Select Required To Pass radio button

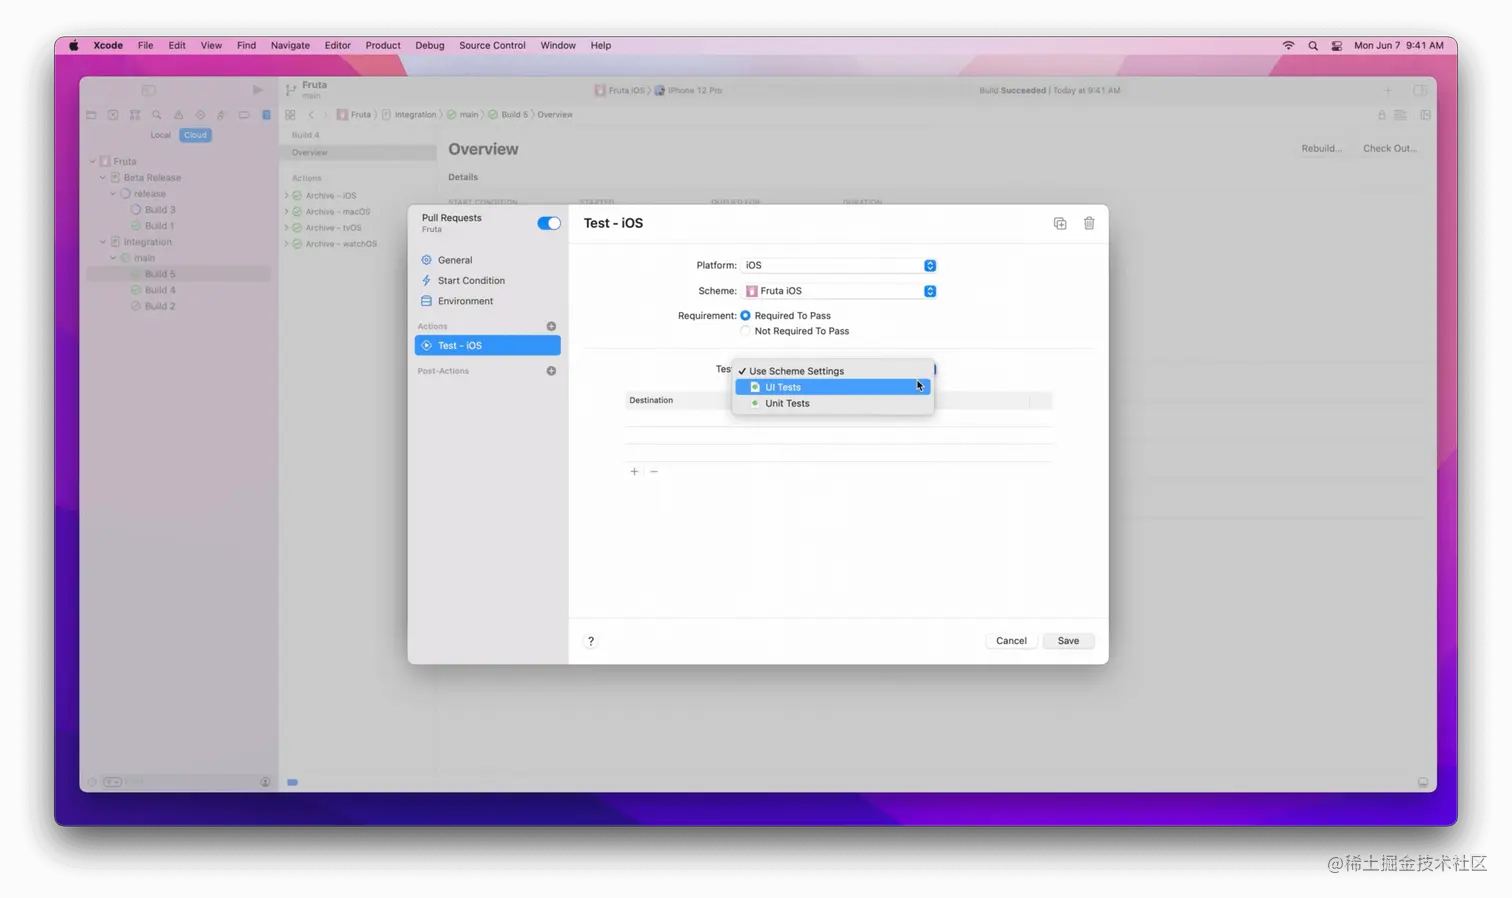[x=745, y=315]
